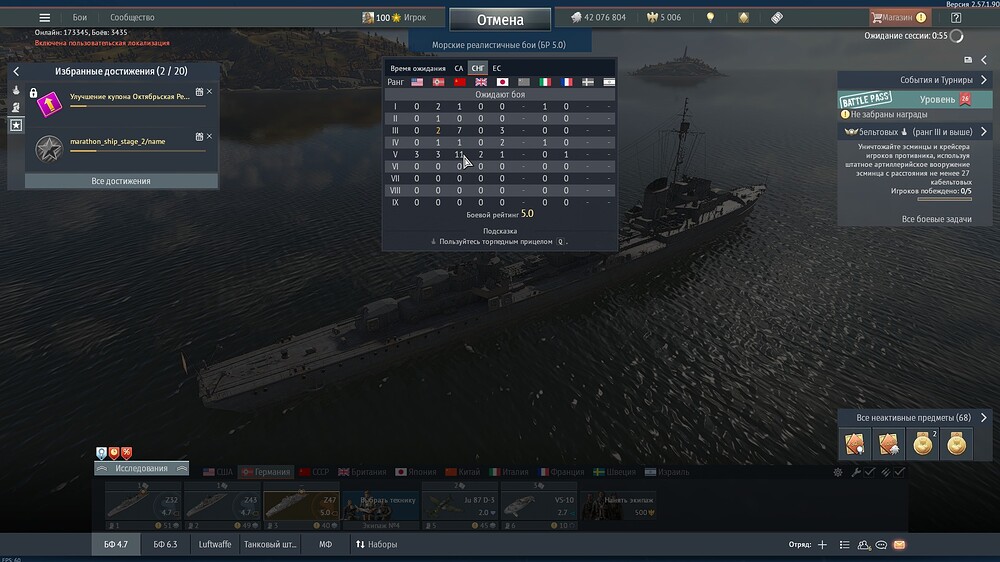The height and width of the screenshot is (562, 1000).
Task: Add squad member with plus icon
Action: click(x=822, y=545)
